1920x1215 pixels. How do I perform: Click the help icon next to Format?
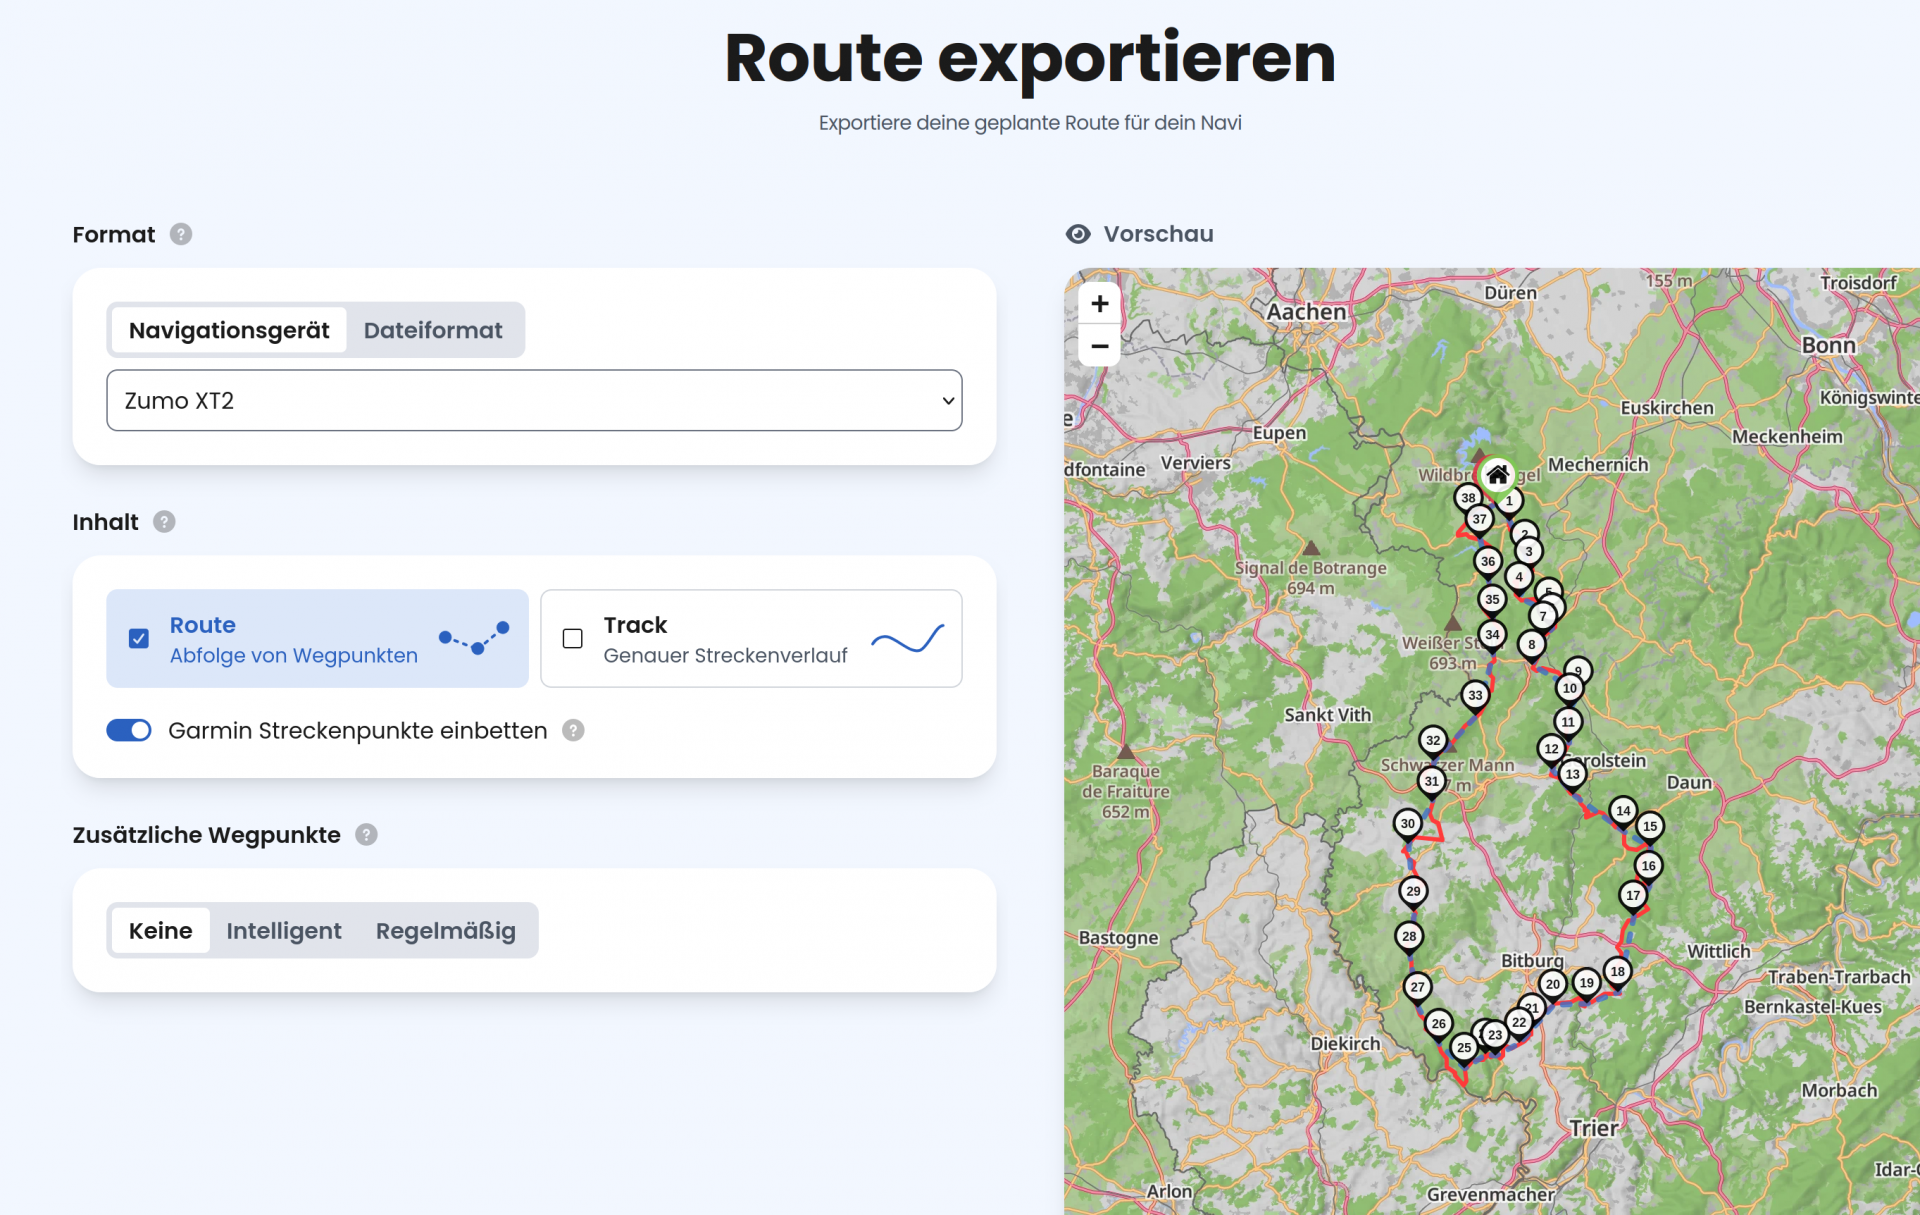(x=180, y=234)
